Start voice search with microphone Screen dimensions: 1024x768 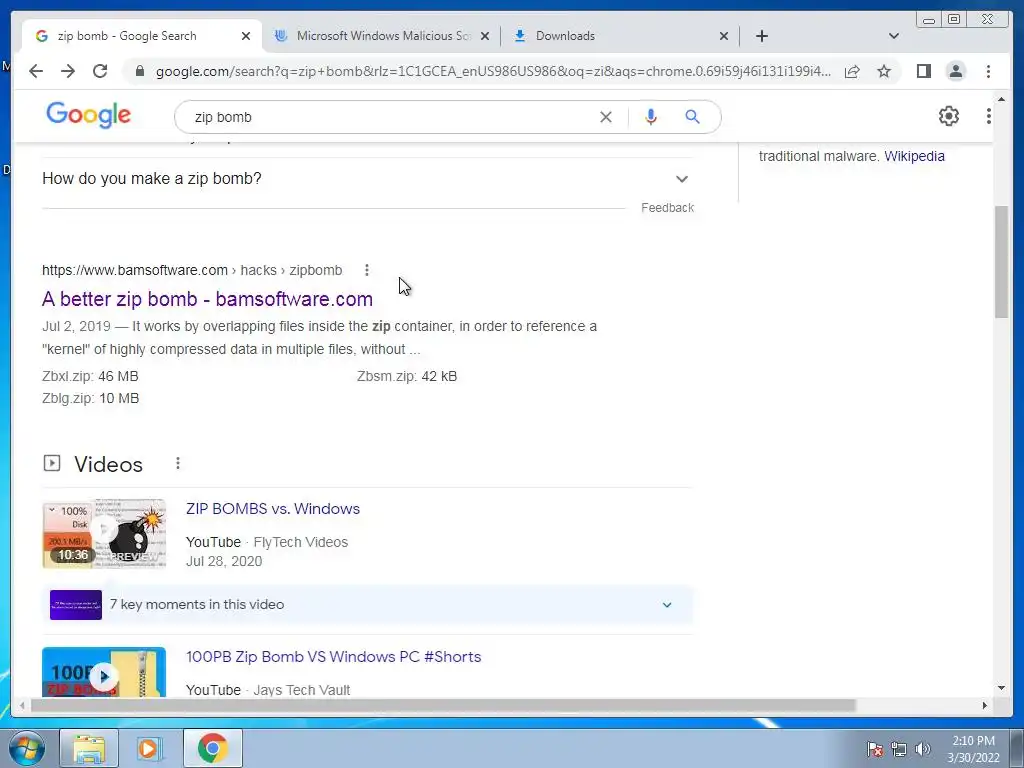click(650, 117)
